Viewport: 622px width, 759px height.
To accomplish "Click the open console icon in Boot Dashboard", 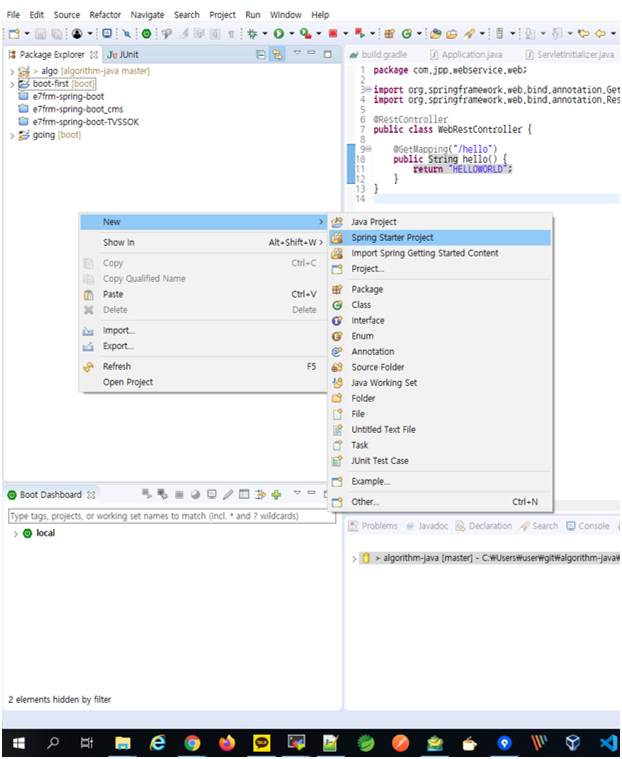I will (212, 494).
